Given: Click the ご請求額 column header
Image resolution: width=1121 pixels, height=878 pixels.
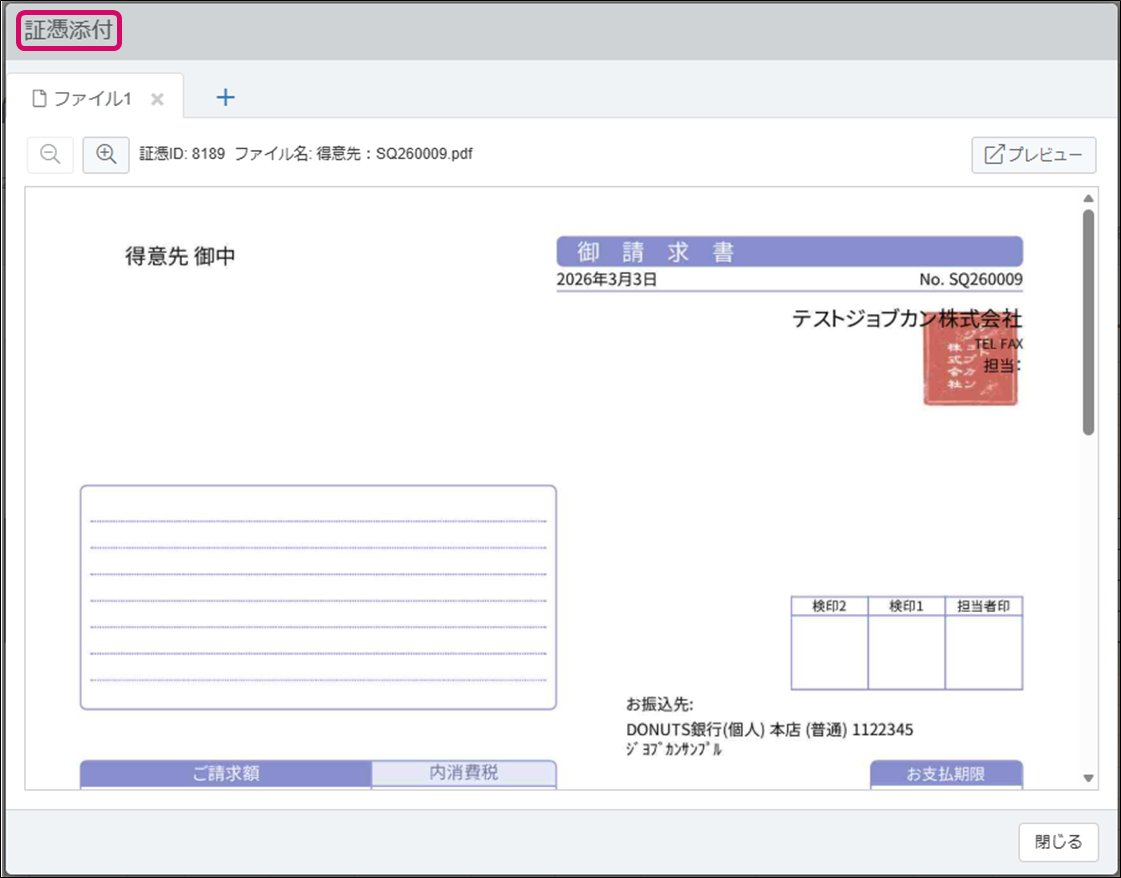Looking at the screenshot, I should 226,773.
